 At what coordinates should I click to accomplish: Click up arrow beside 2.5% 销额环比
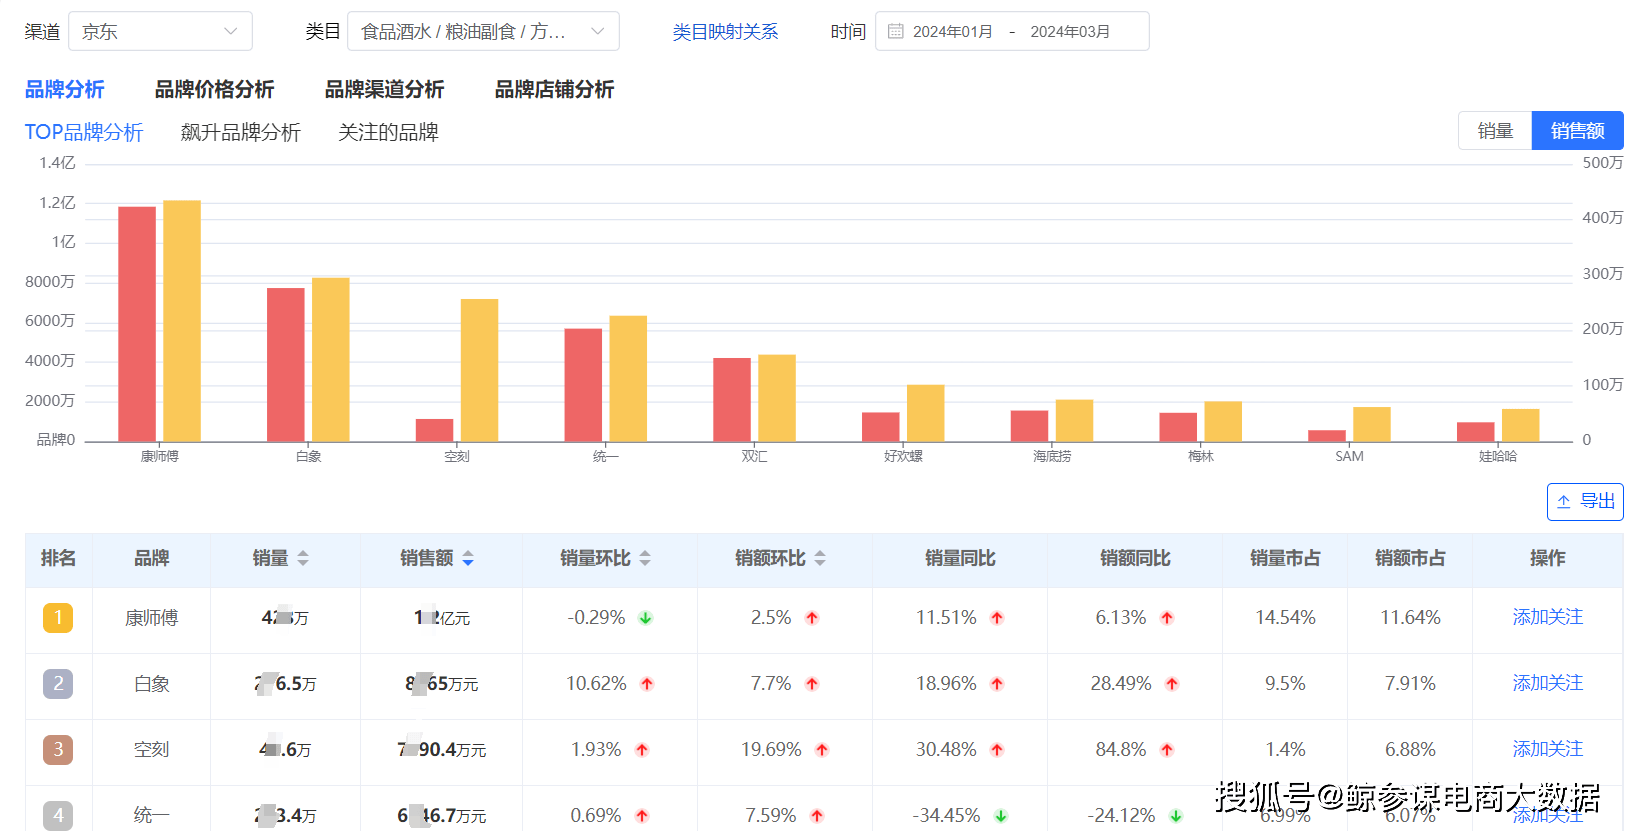[812, 618]
